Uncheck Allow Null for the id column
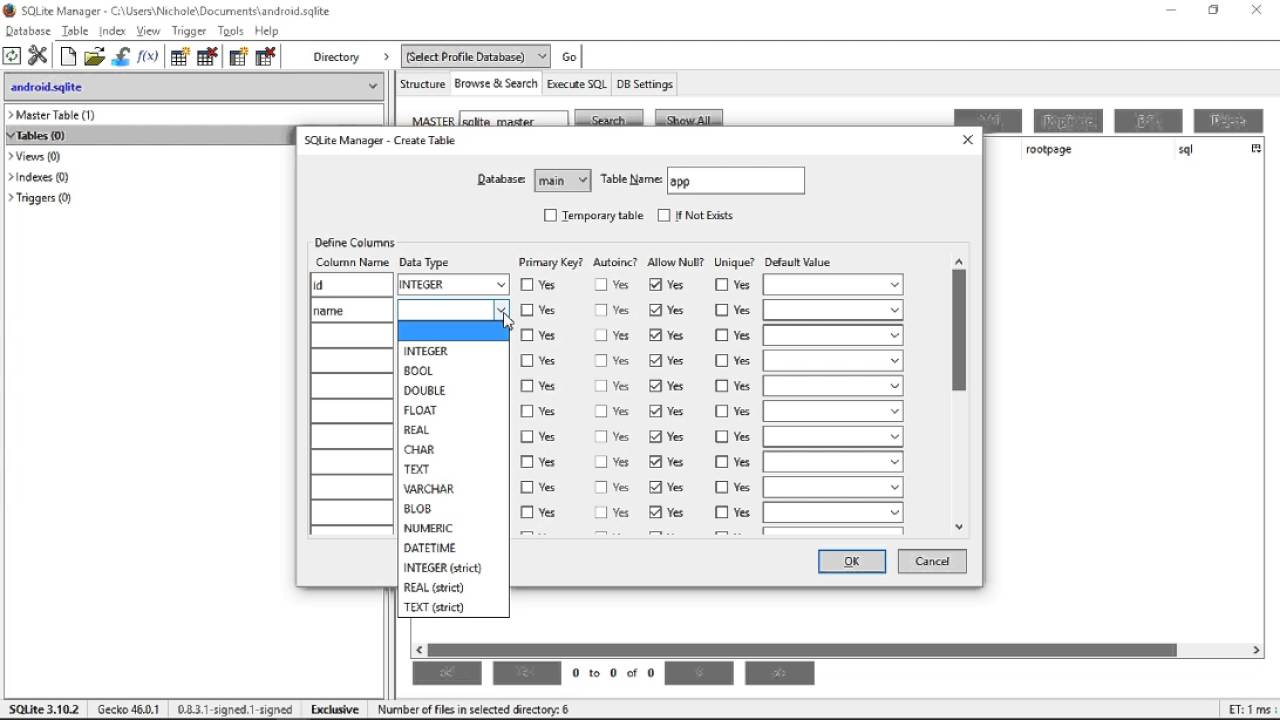The height and width of the screenshot is (720, 1280). coord(655,285)
